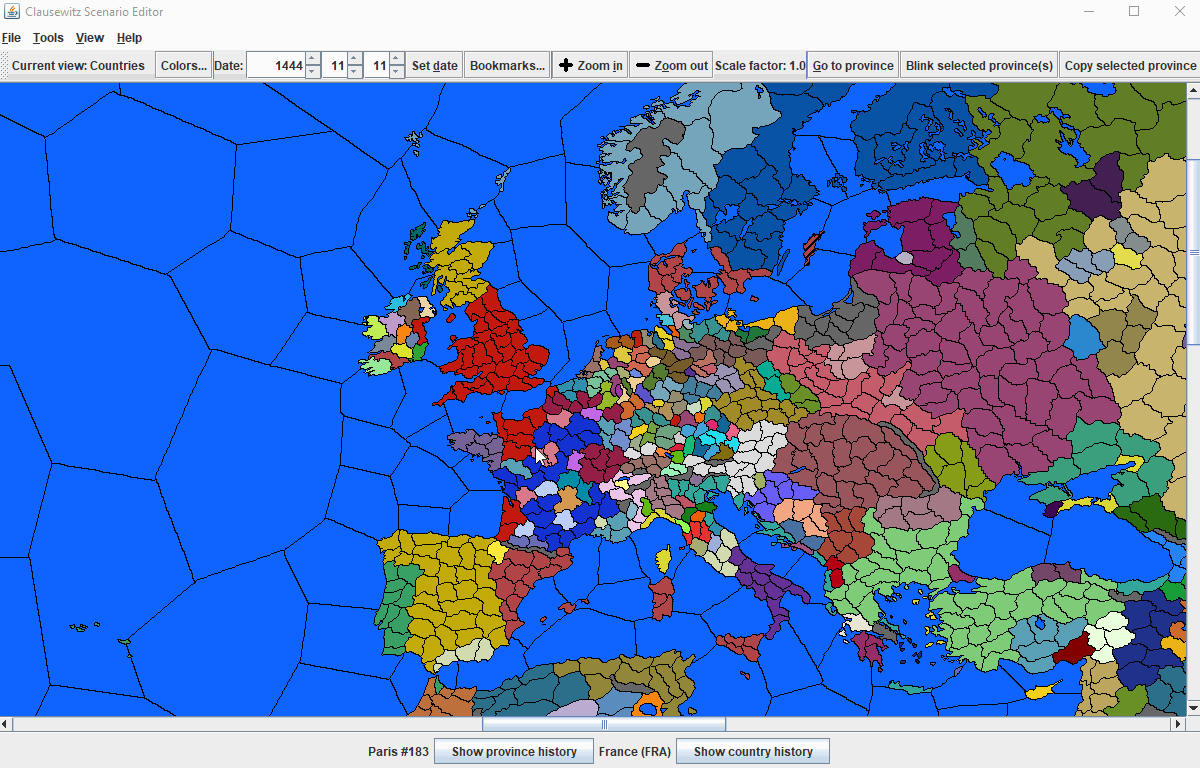Screen dimensions: 1200x768
Task: Increase the month with its up arrow
Action: click(355, 59)
